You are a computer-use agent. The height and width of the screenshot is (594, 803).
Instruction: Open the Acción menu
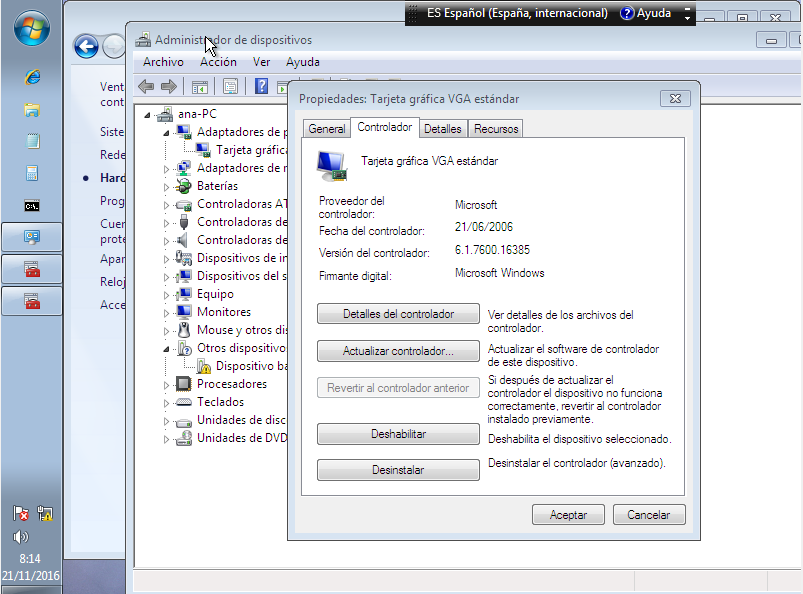pyautogui.click(x=218, y=62)
